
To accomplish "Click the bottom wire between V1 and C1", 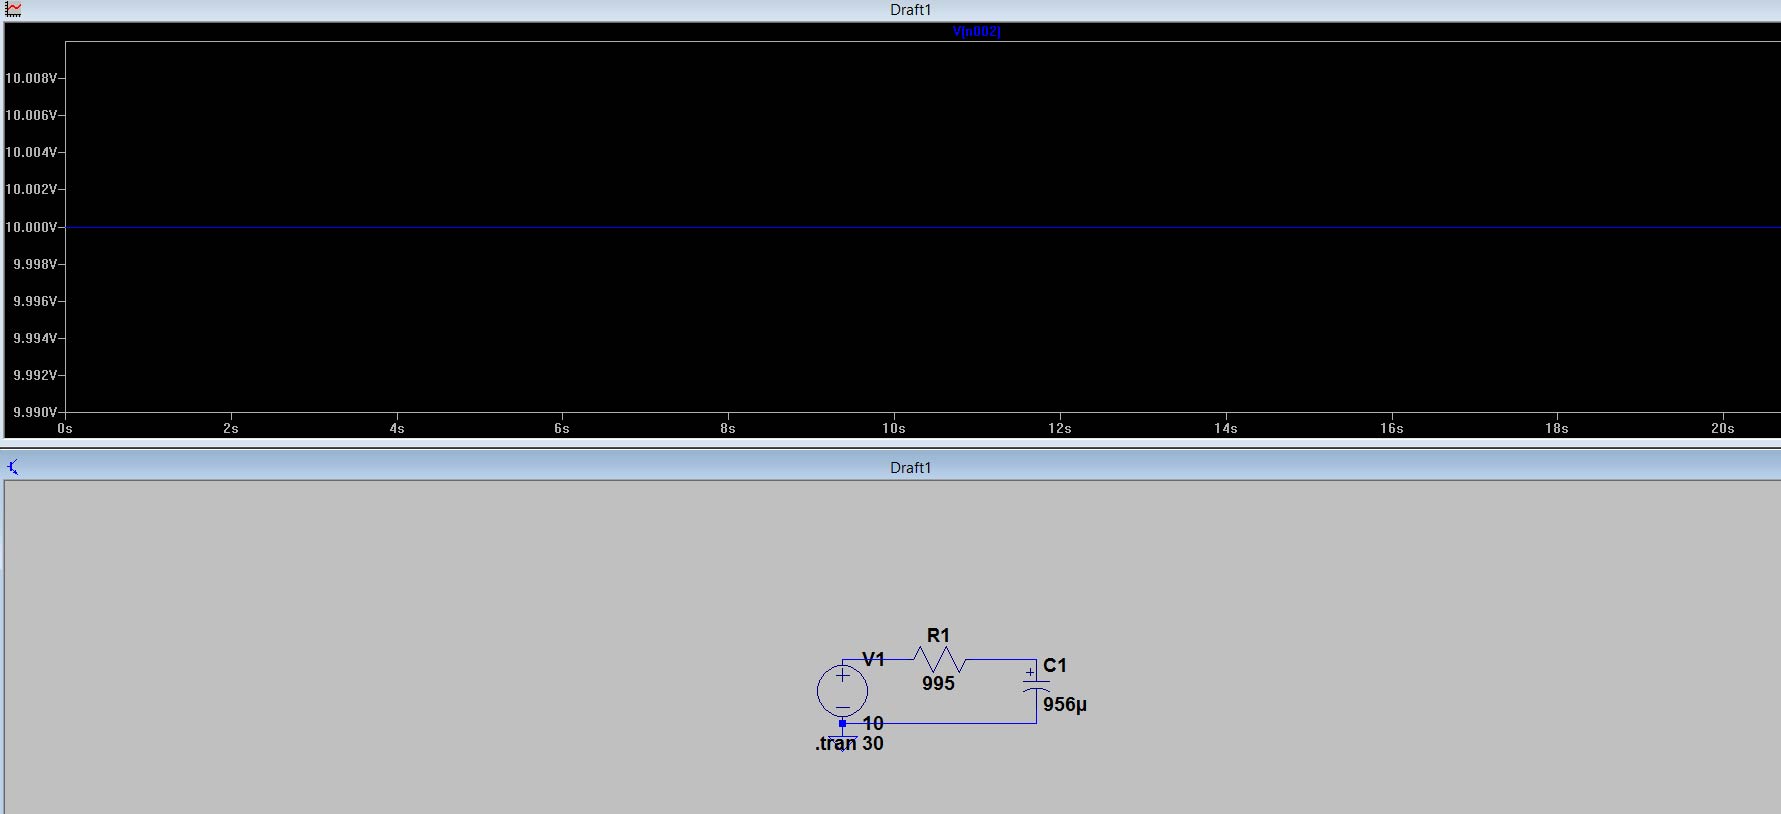I will pyautogui.click(x=950, y=723).
